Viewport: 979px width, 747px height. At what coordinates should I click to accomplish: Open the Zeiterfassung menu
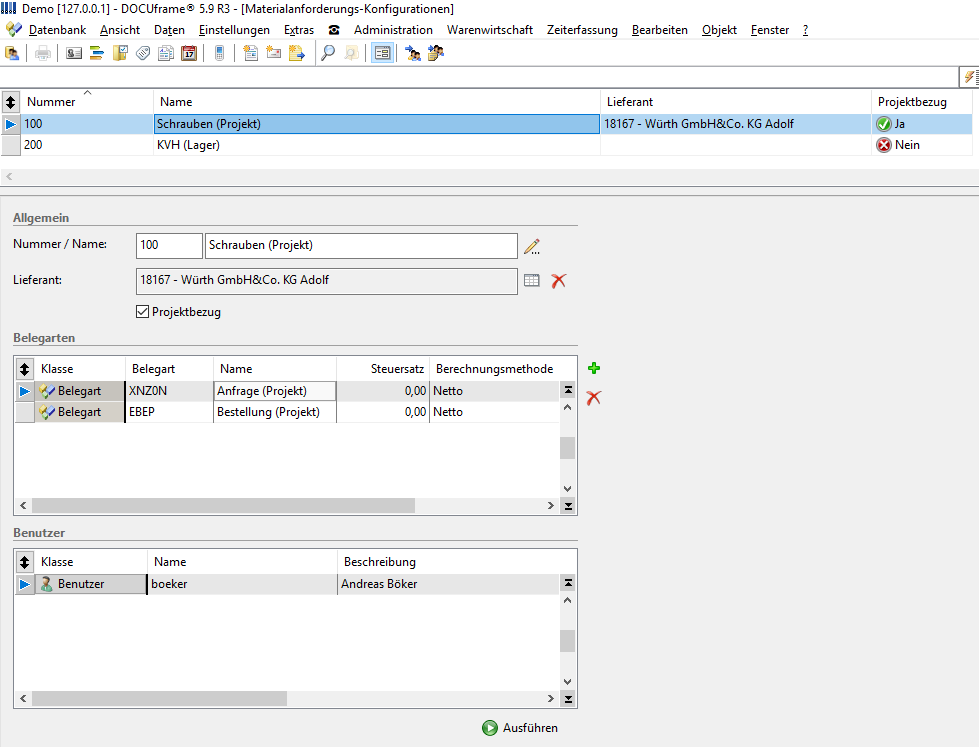(x=583, y=30)
